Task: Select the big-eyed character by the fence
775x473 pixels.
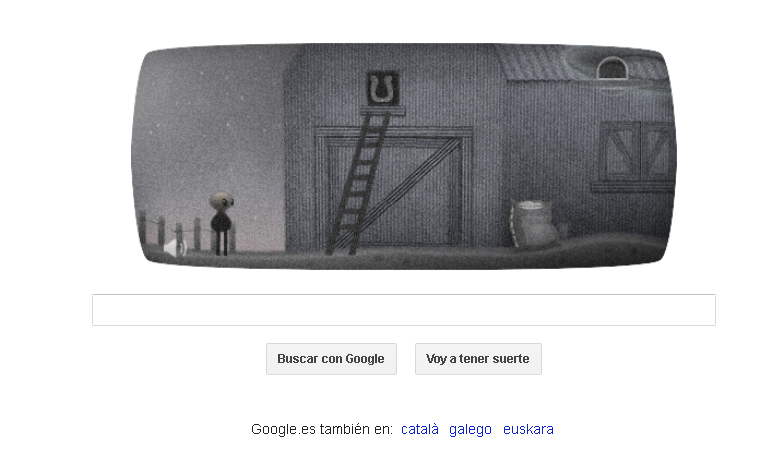Action: pos(221,223)
